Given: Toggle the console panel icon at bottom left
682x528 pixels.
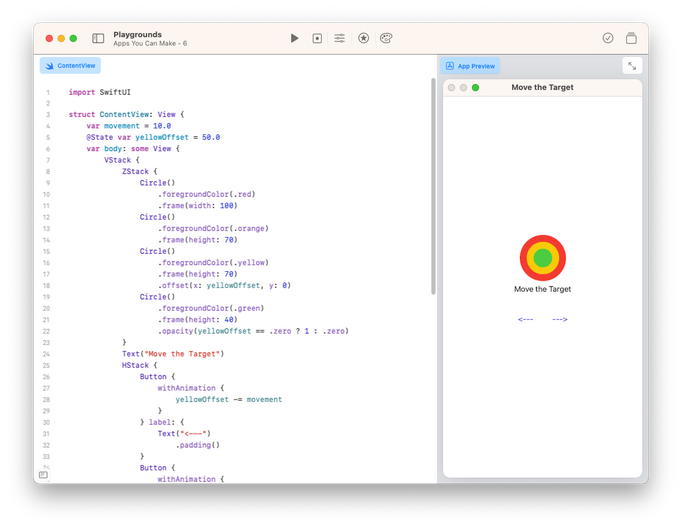Looking at the screenshot, I should [x=43, y=474].
